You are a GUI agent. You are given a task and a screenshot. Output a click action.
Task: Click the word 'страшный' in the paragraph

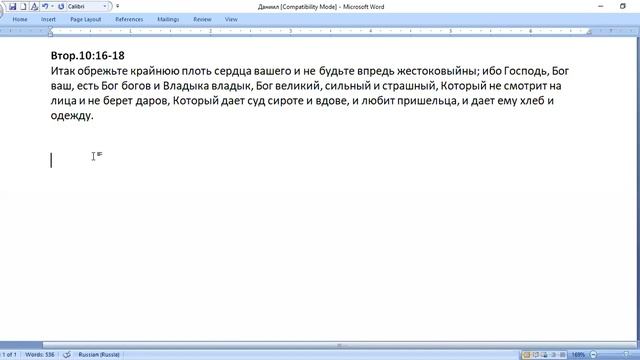[x=409, y=86]
